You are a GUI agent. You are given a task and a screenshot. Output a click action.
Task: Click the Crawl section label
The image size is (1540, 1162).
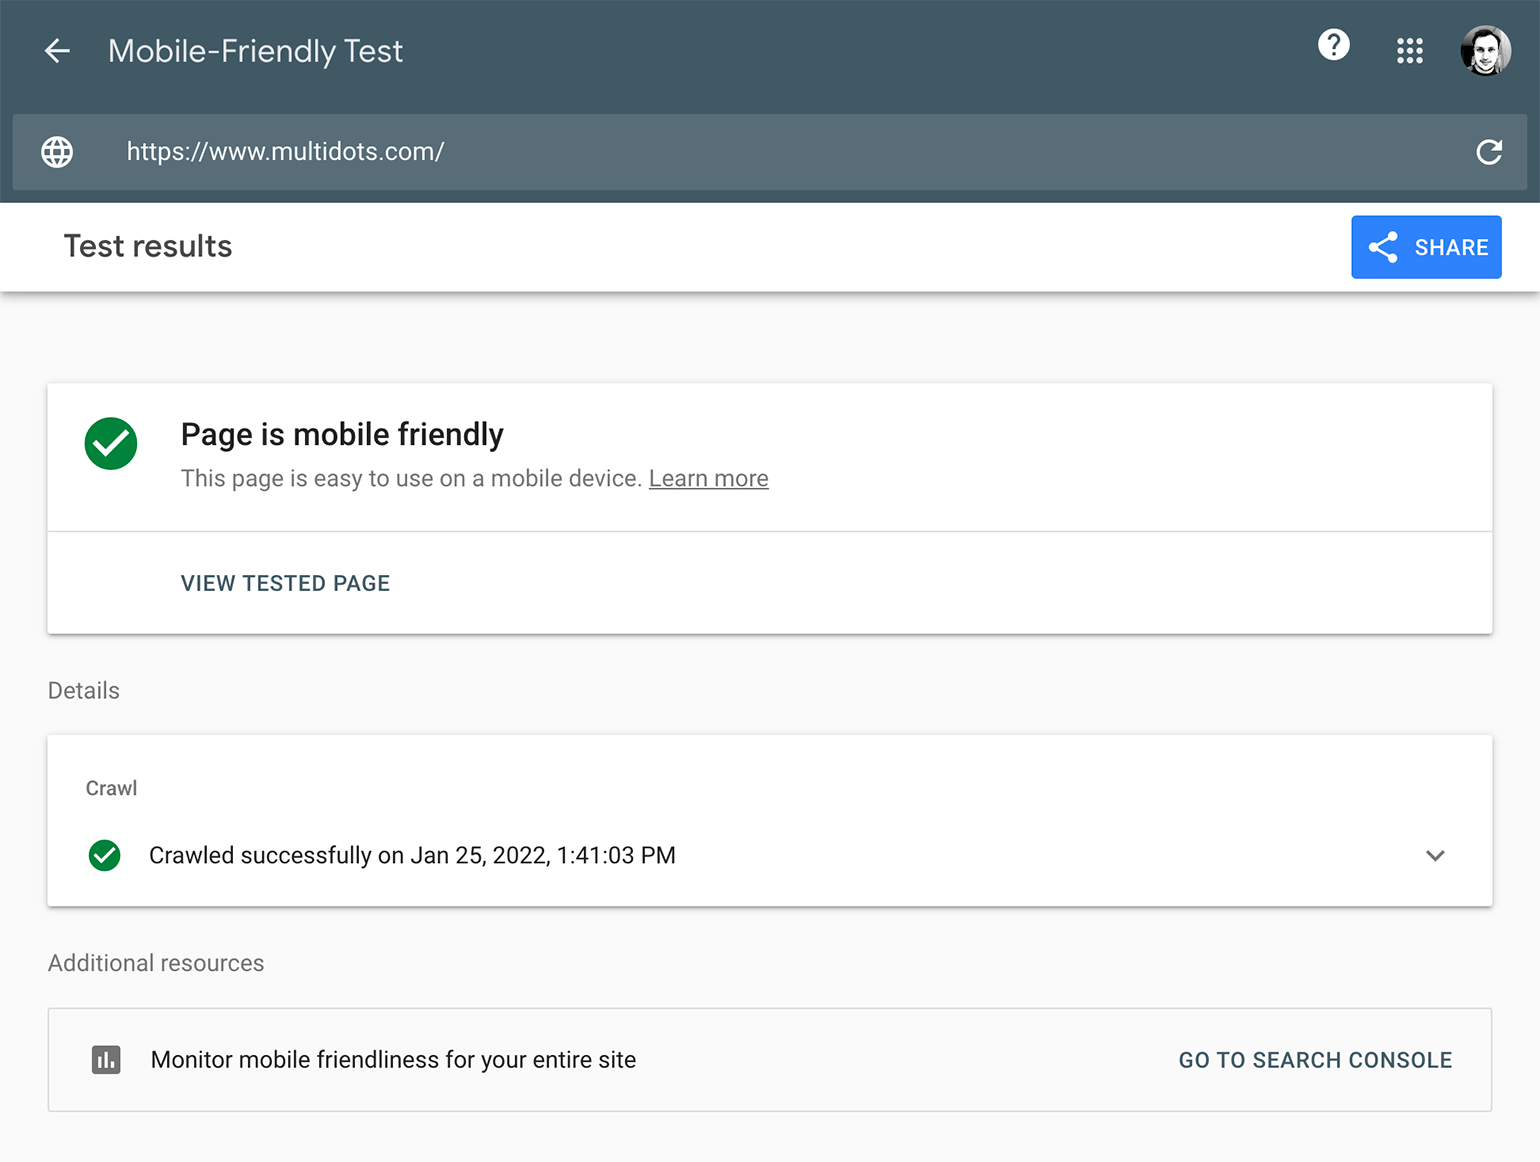[111, 789]
